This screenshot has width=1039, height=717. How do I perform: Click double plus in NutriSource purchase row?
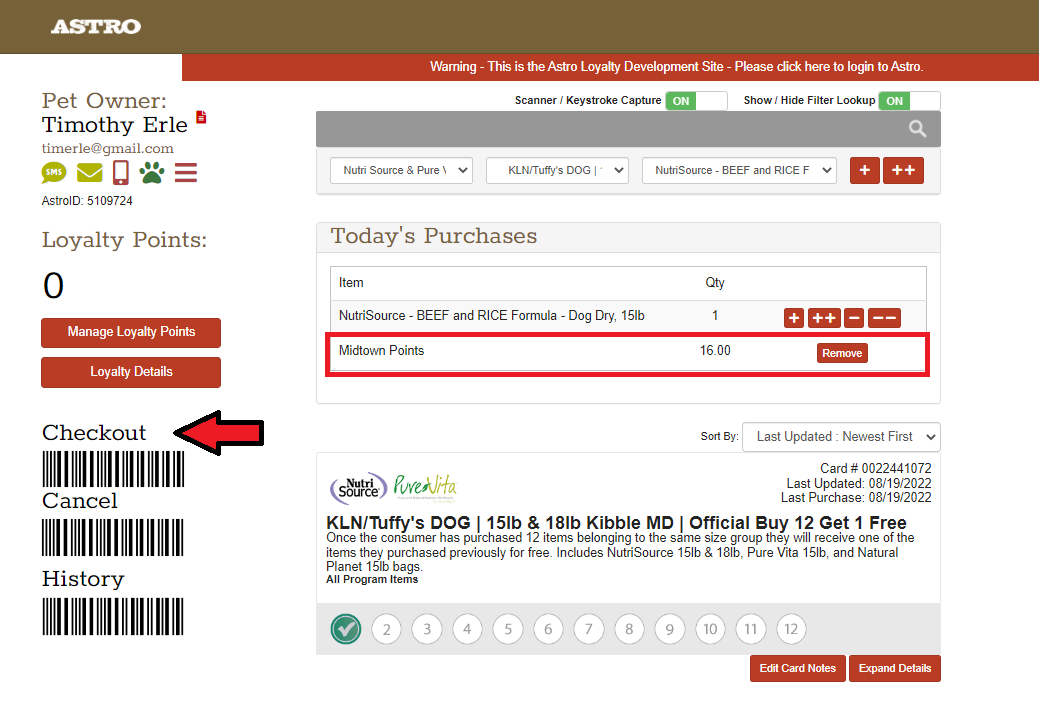(x=824, y=318)
